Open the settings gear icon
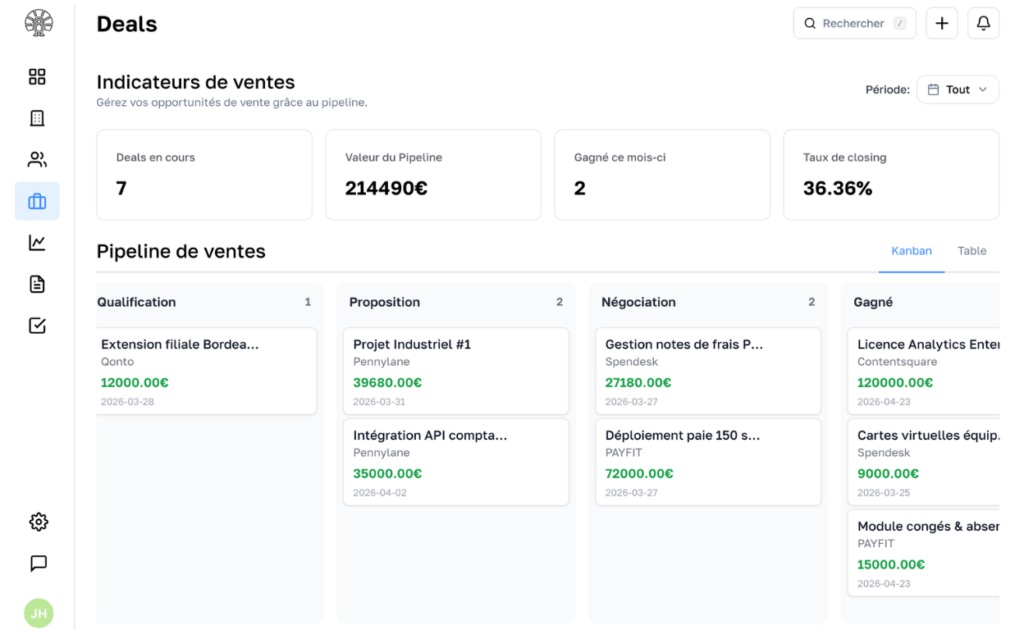 click(x=38, y=521)
